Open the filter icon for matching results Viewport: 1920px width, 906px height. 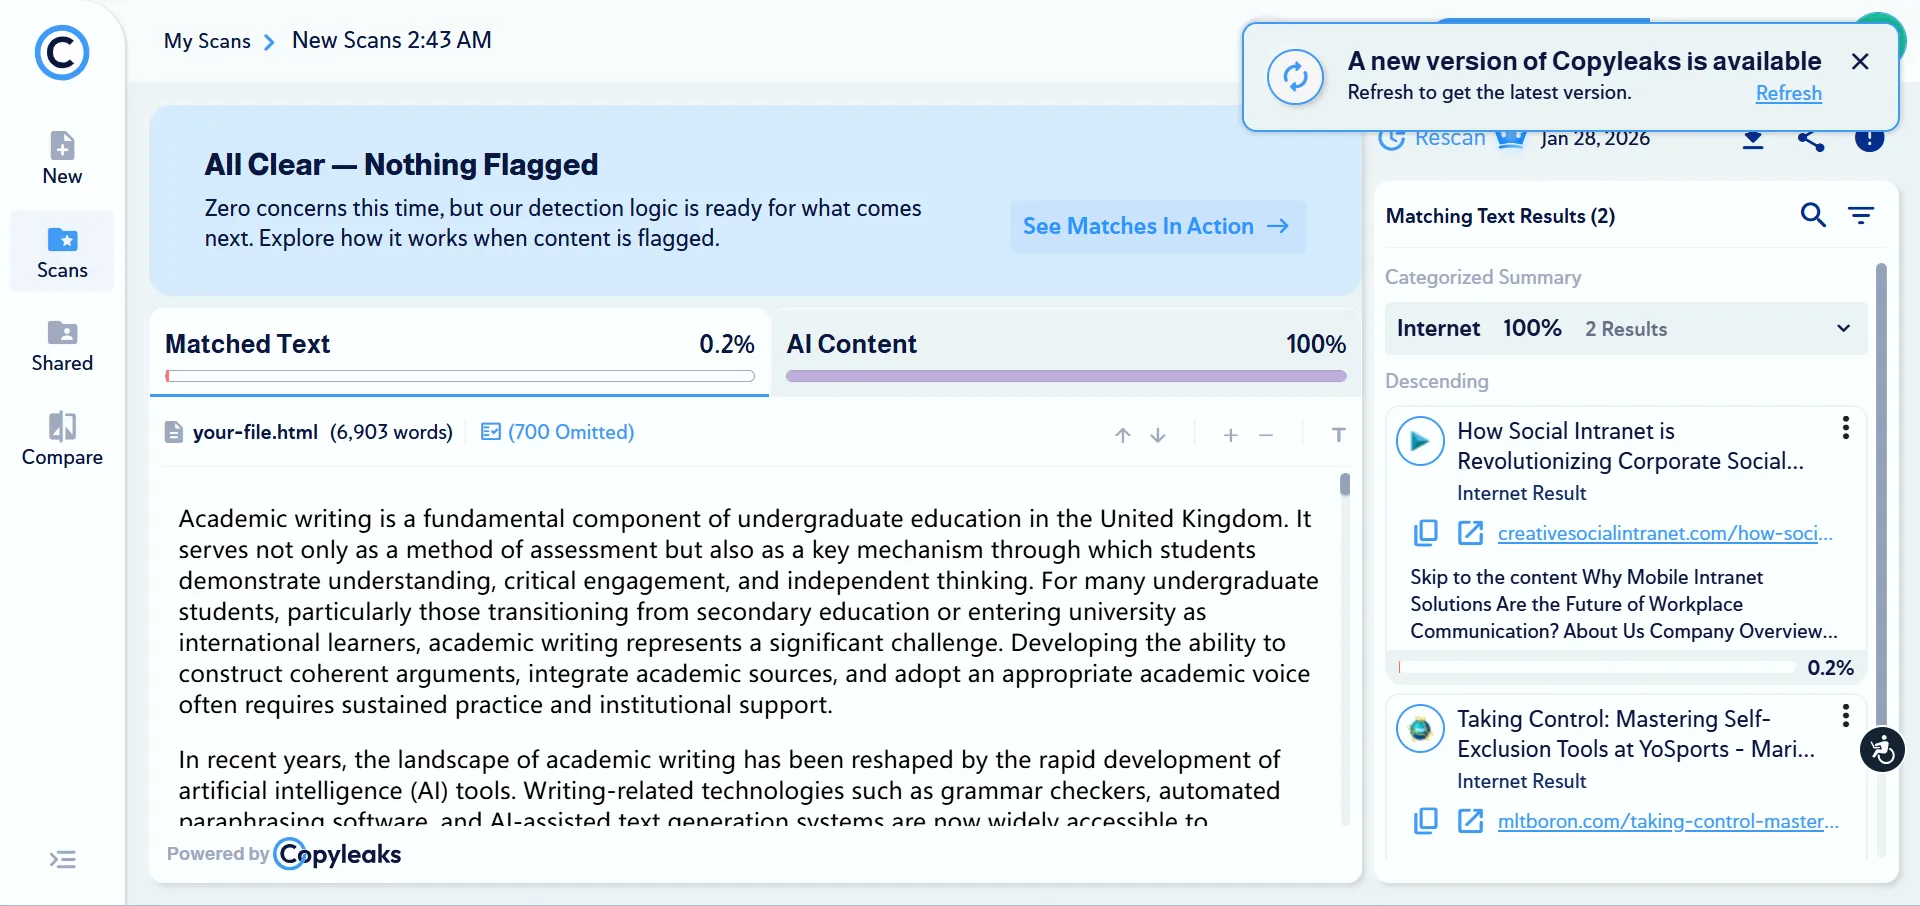coord(1860,215)
